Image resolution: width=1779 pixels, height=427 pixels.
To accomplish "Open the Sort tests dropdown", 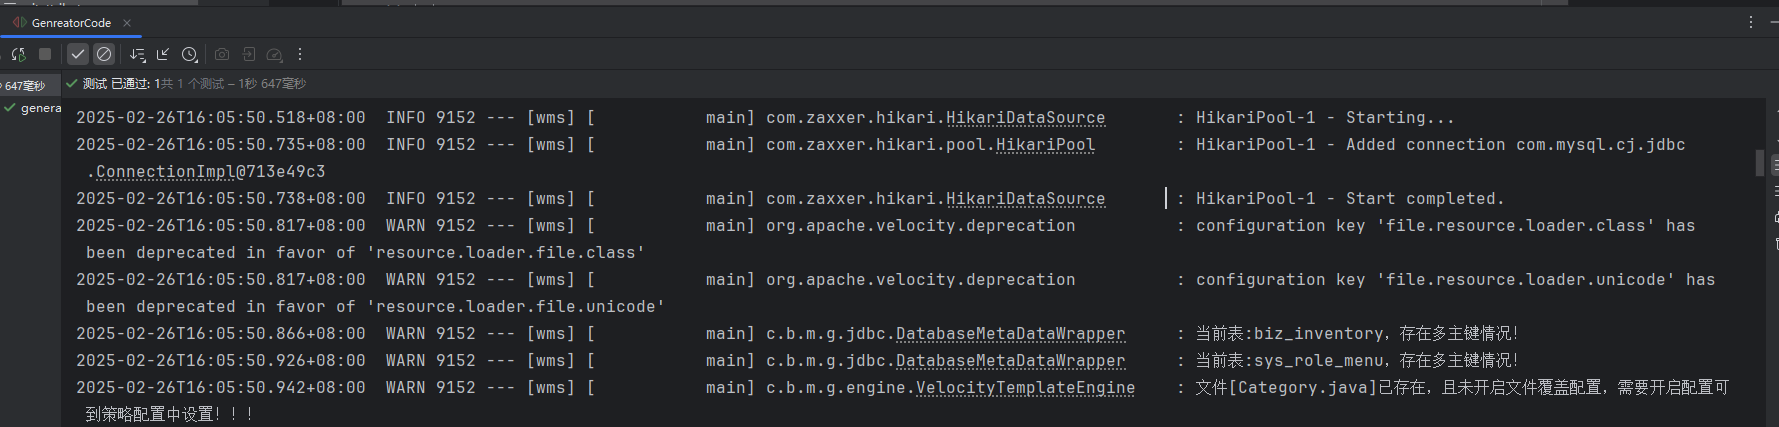I will point(137,54).
